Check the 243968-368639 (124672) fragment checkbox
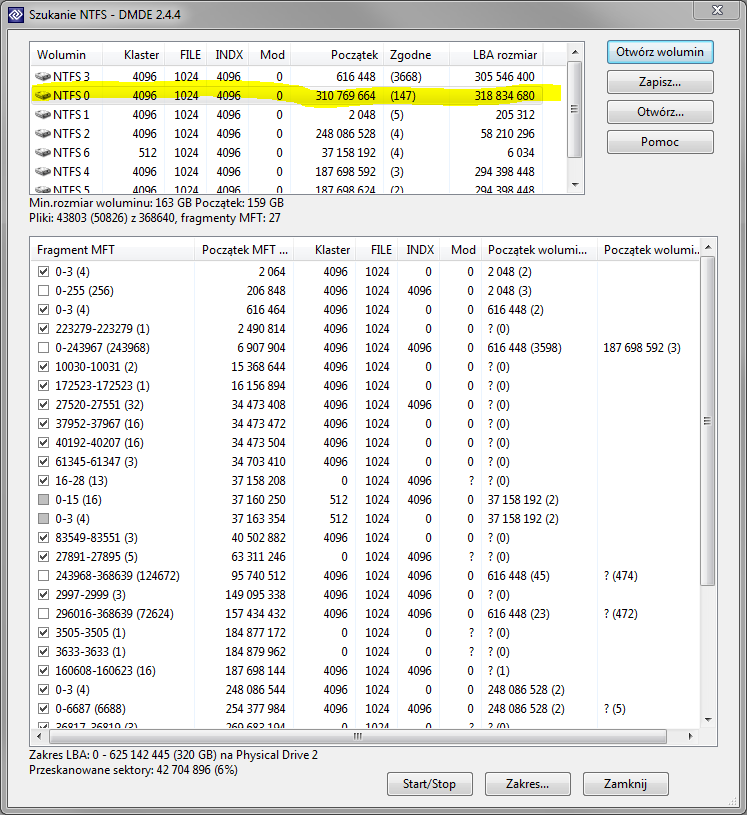Screen dimensions: 747x815 [44, 575]
